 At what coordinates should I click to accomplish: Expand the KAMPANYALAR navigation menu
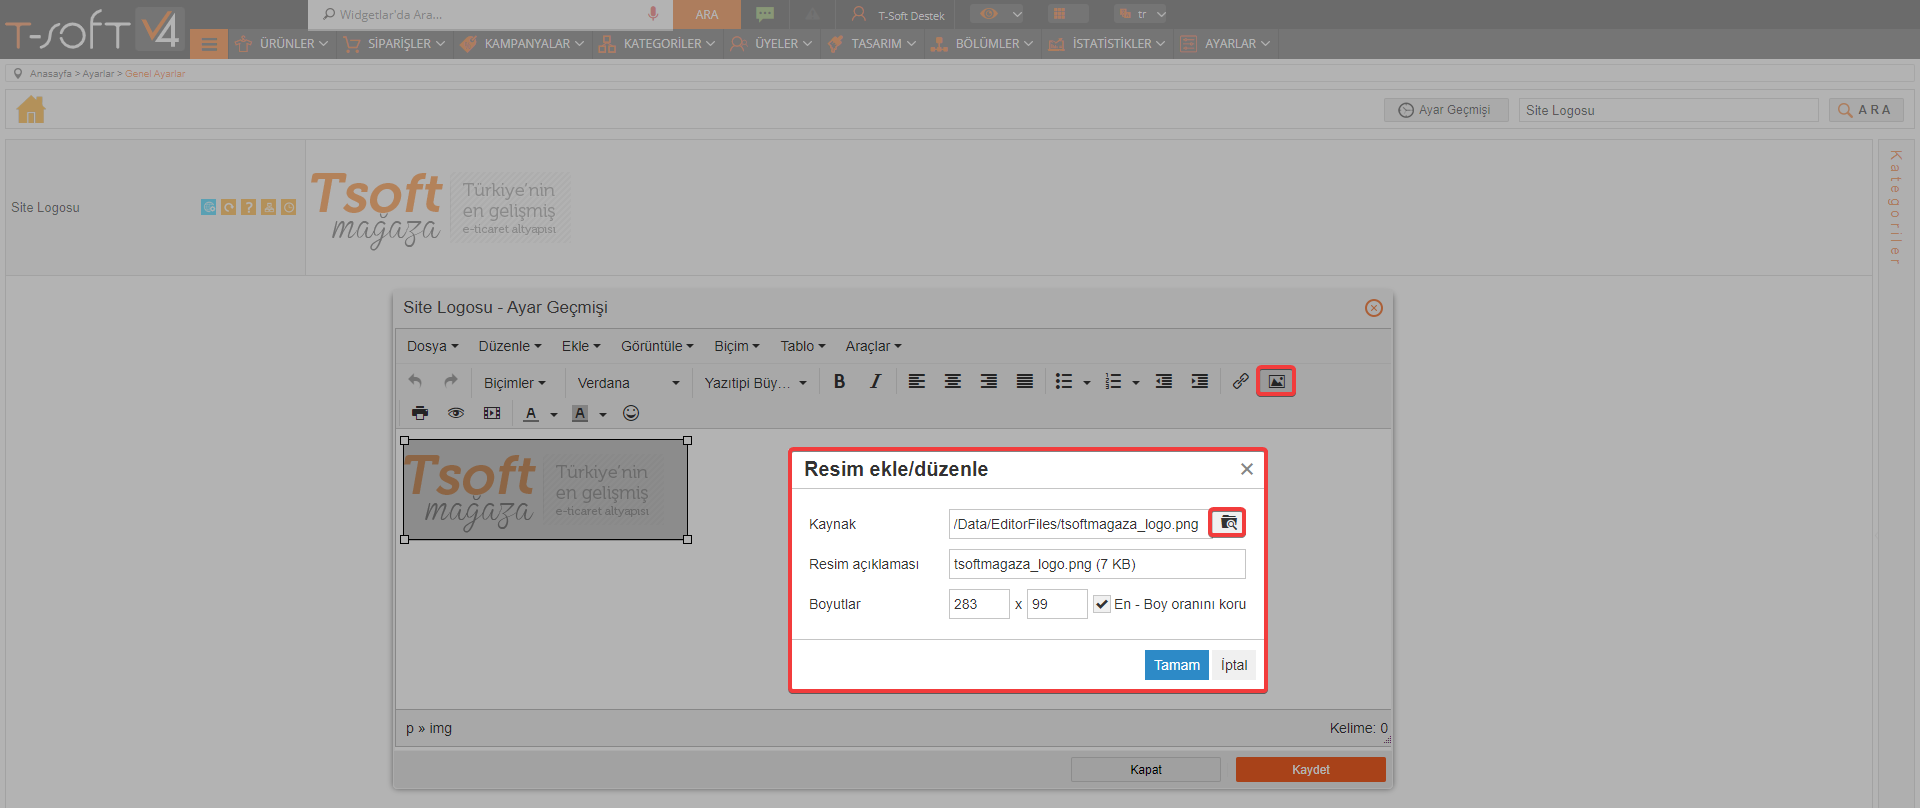[x=522, y=44]
